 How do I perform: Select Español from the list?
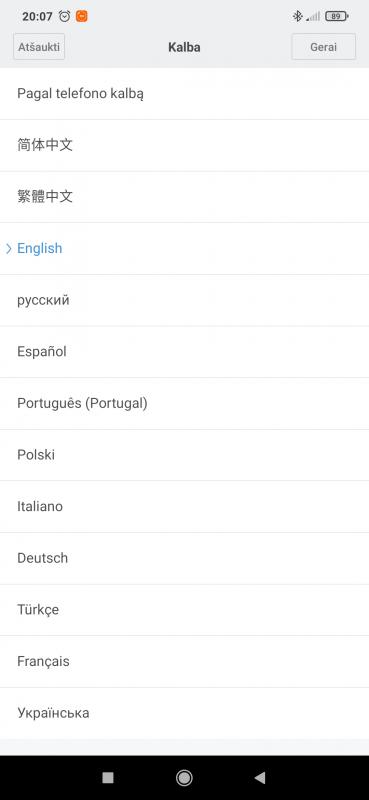click(184, 352)
